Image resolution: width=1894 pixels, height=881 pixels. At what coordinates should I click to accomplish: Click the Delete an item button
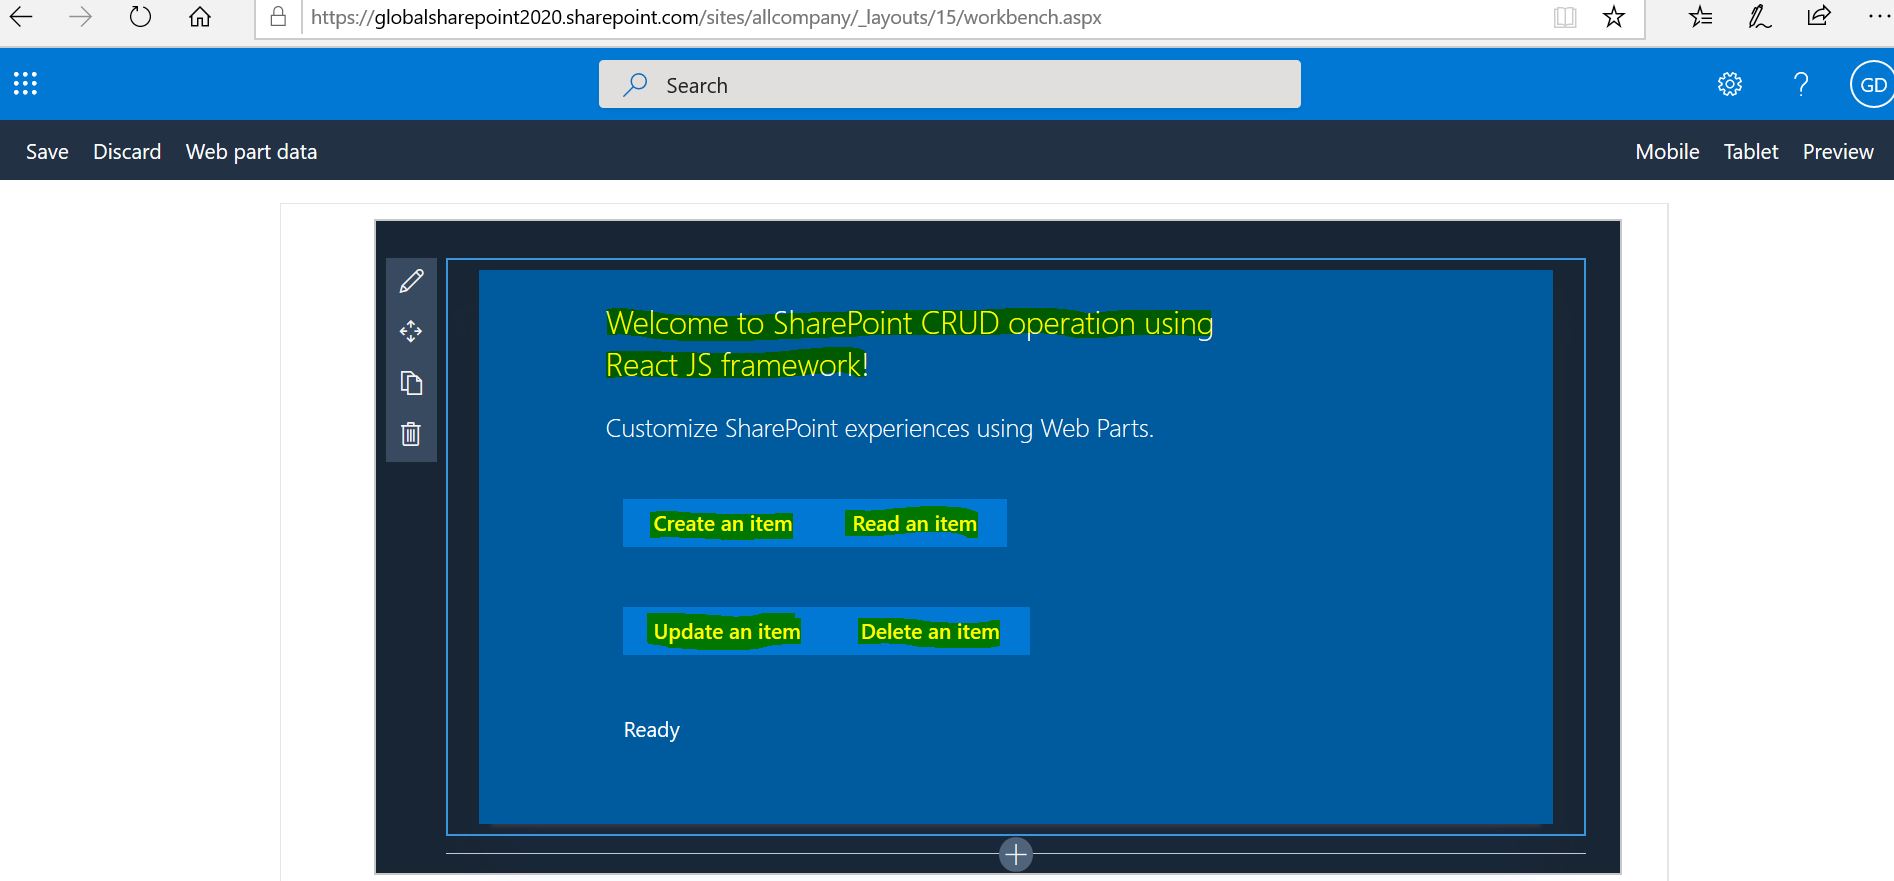coord(930,632)
